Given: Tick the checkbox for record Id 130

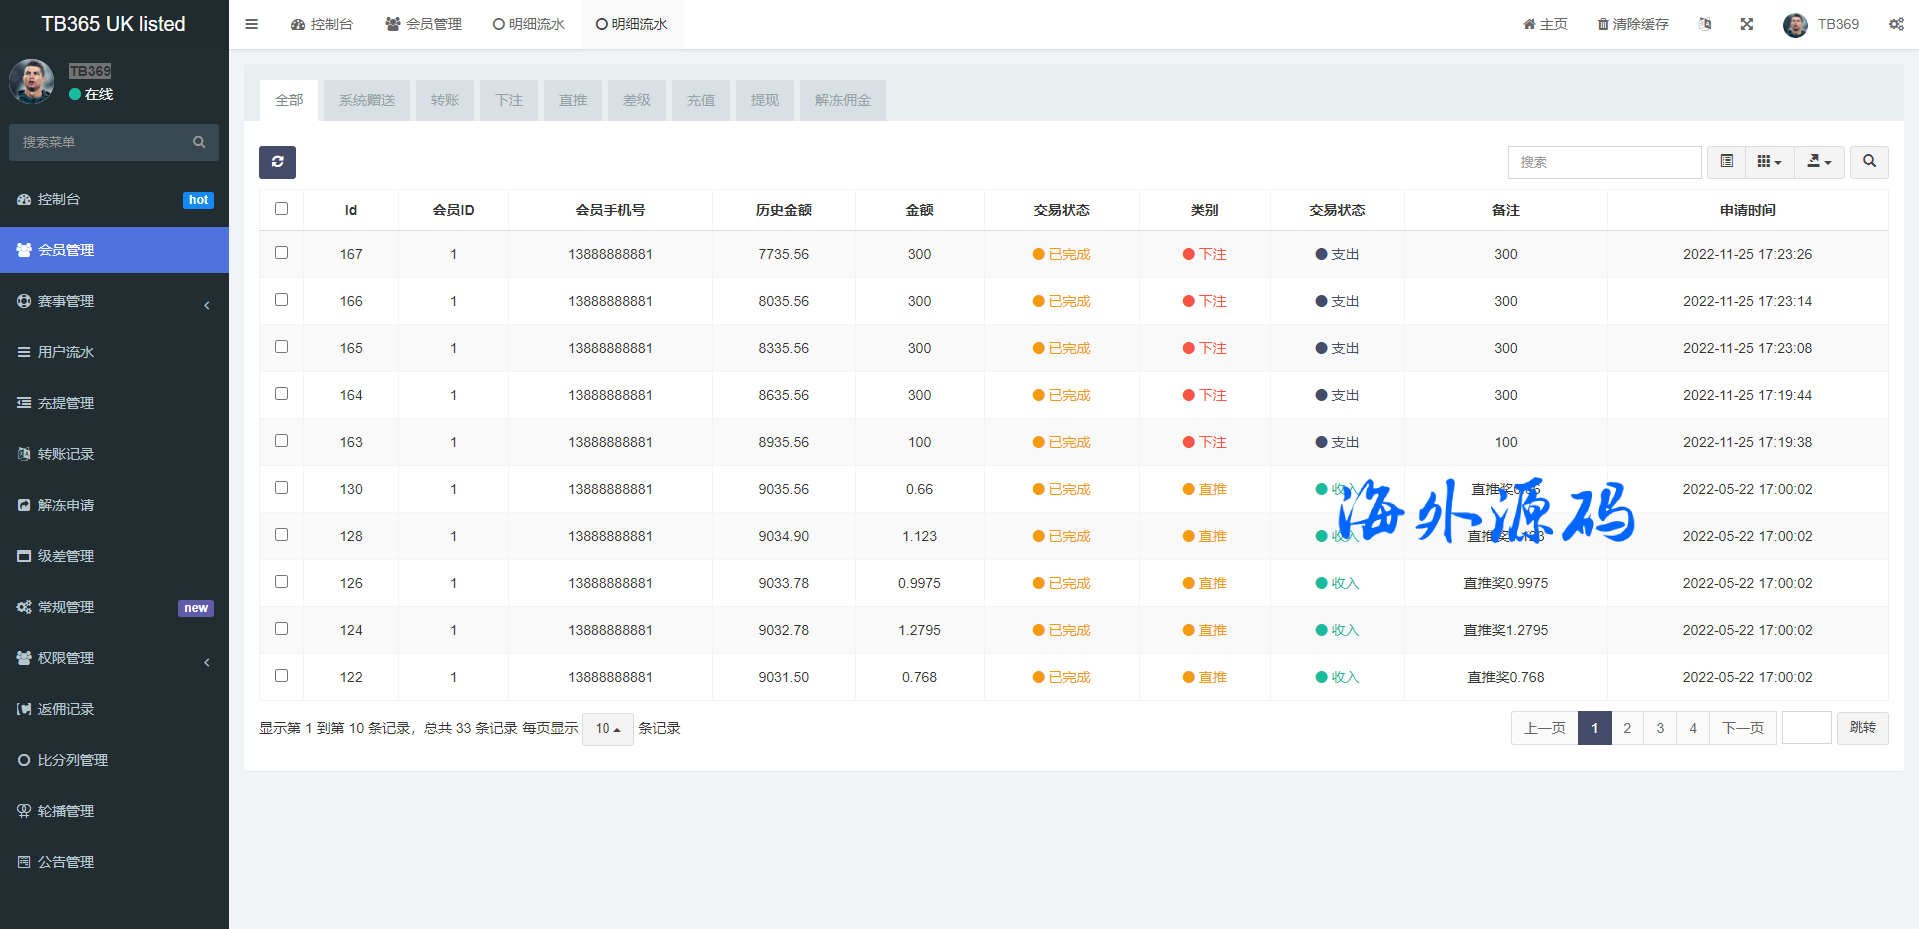Looking at the screenshot, I should point(281,488).
